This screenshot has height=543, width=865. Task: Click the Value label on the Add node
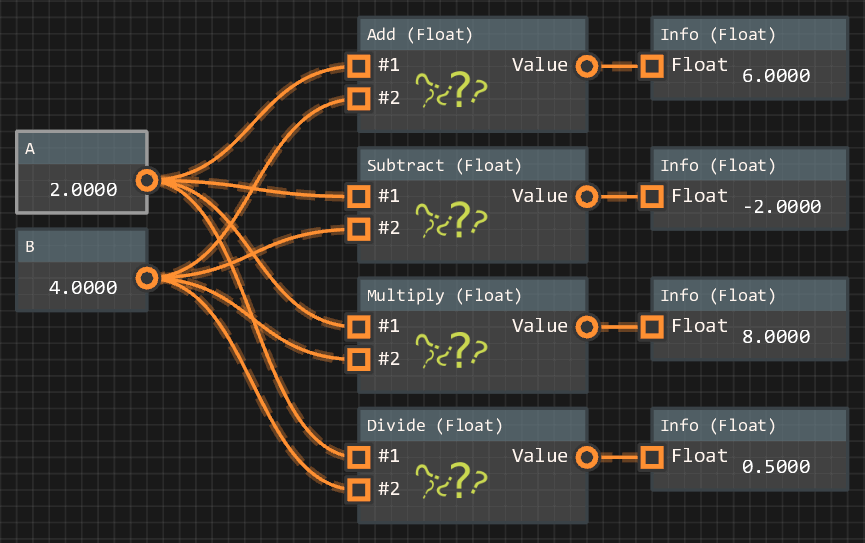click(540, 65)
